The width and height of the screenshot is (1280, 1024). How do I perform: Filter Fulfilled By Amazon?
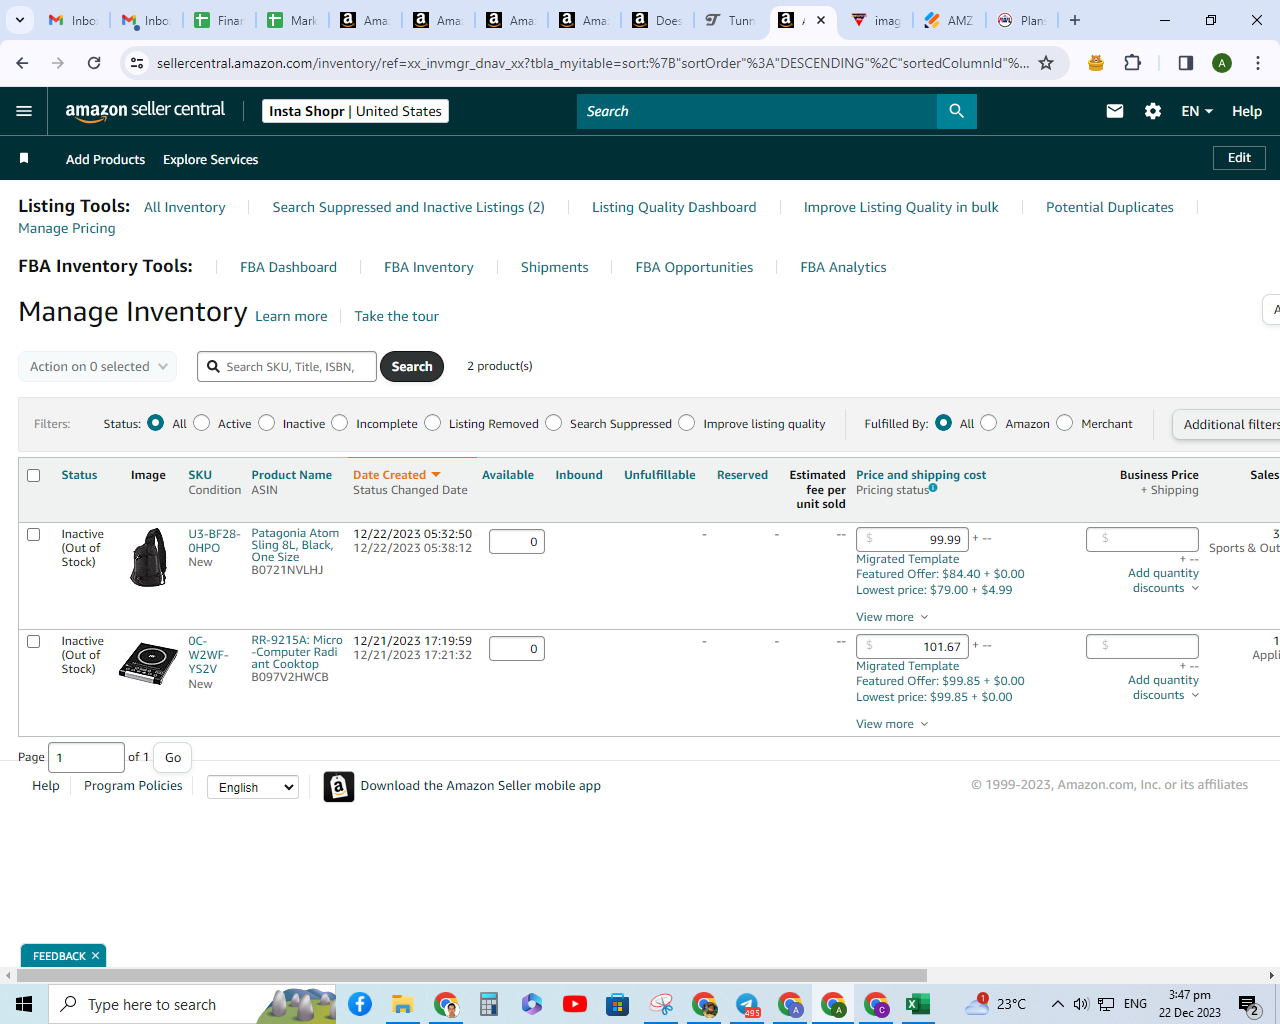[x=989, y=423]
